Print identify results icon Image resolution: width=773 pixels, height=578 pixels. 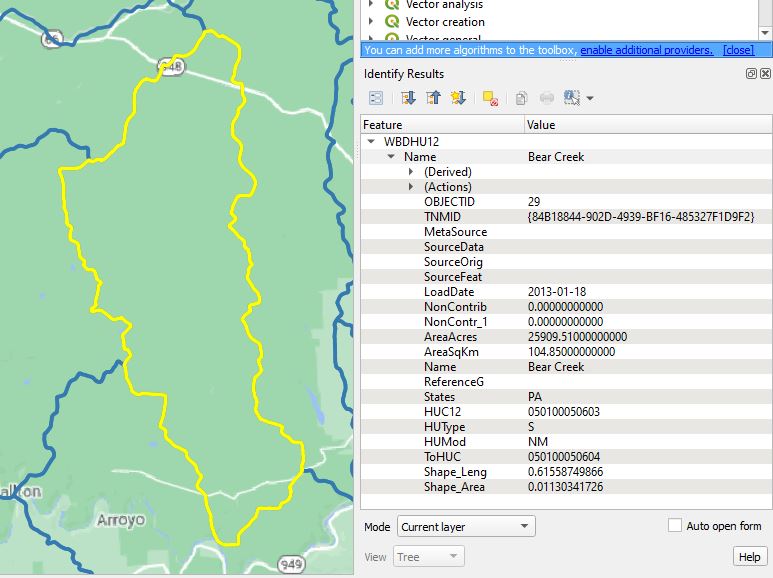[547, 98]
